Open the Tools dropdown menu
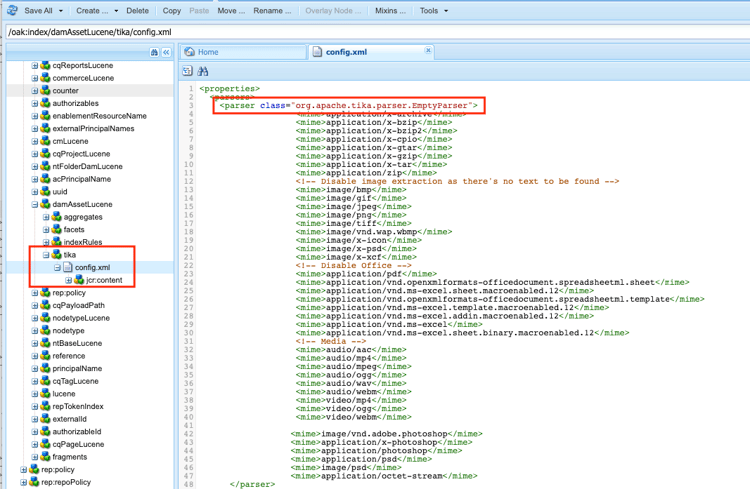Viewport: 750px width, 489px height. click(433, 11)
